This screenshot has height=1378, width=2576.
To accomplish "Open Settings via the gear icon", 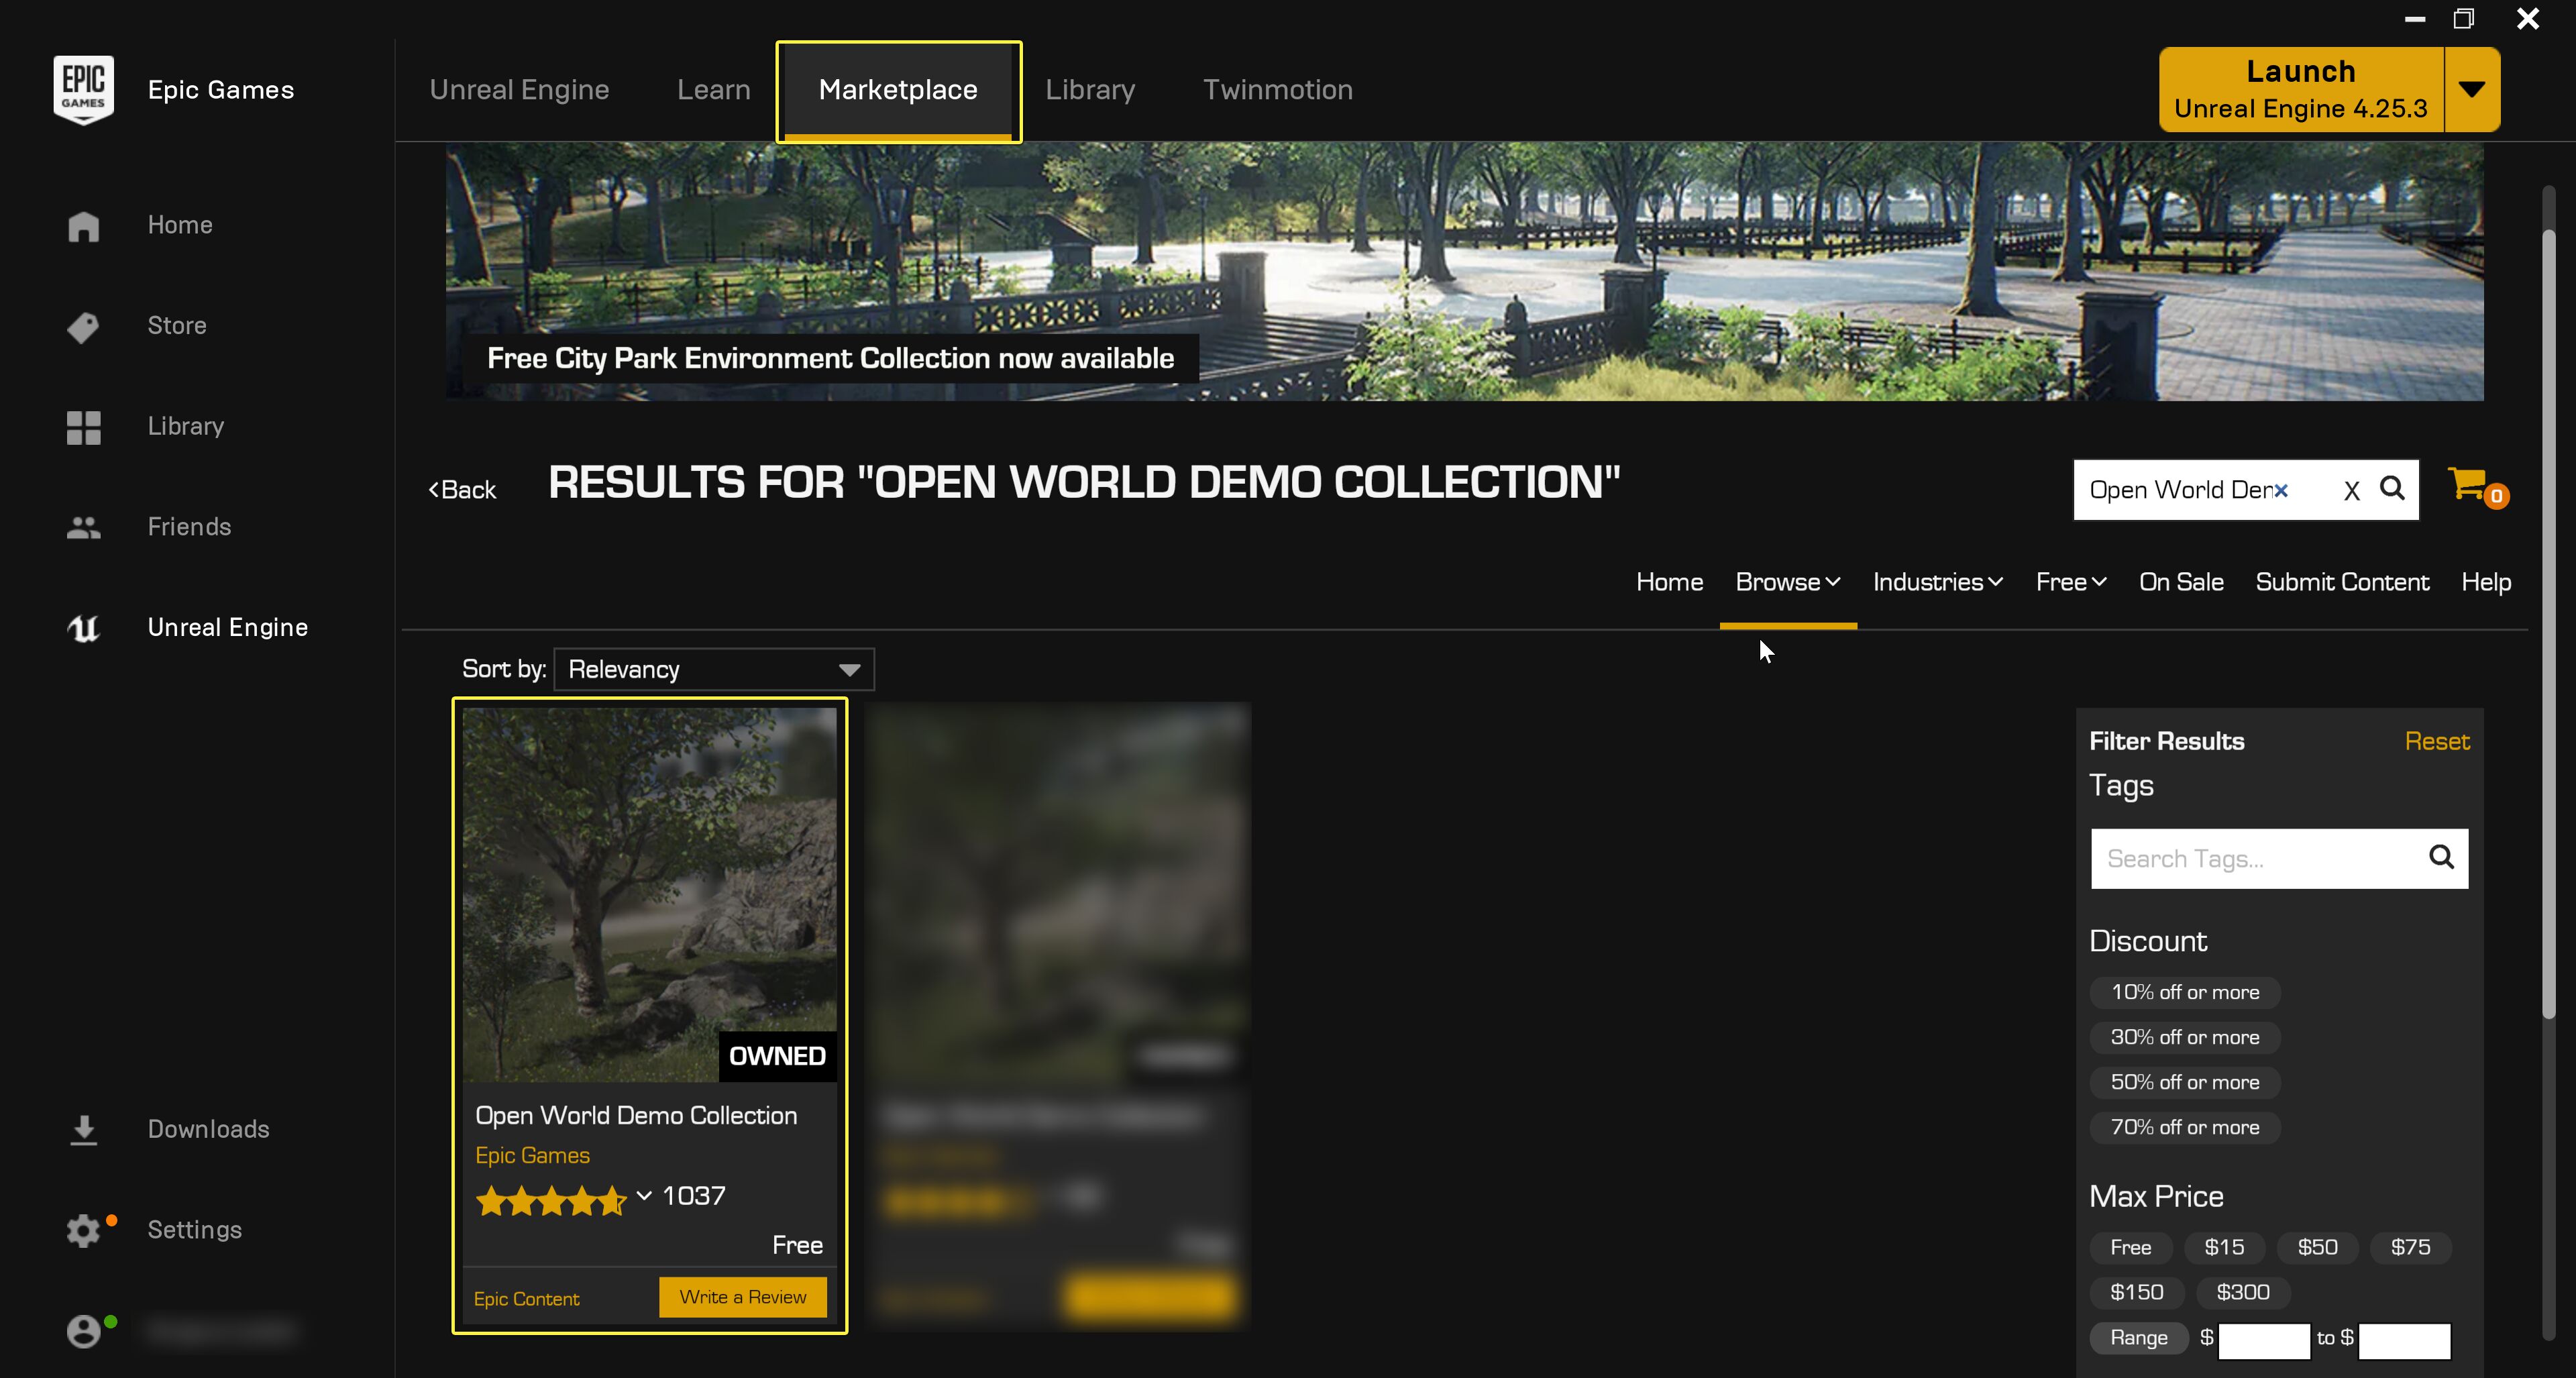I will tap(83, 1230).
